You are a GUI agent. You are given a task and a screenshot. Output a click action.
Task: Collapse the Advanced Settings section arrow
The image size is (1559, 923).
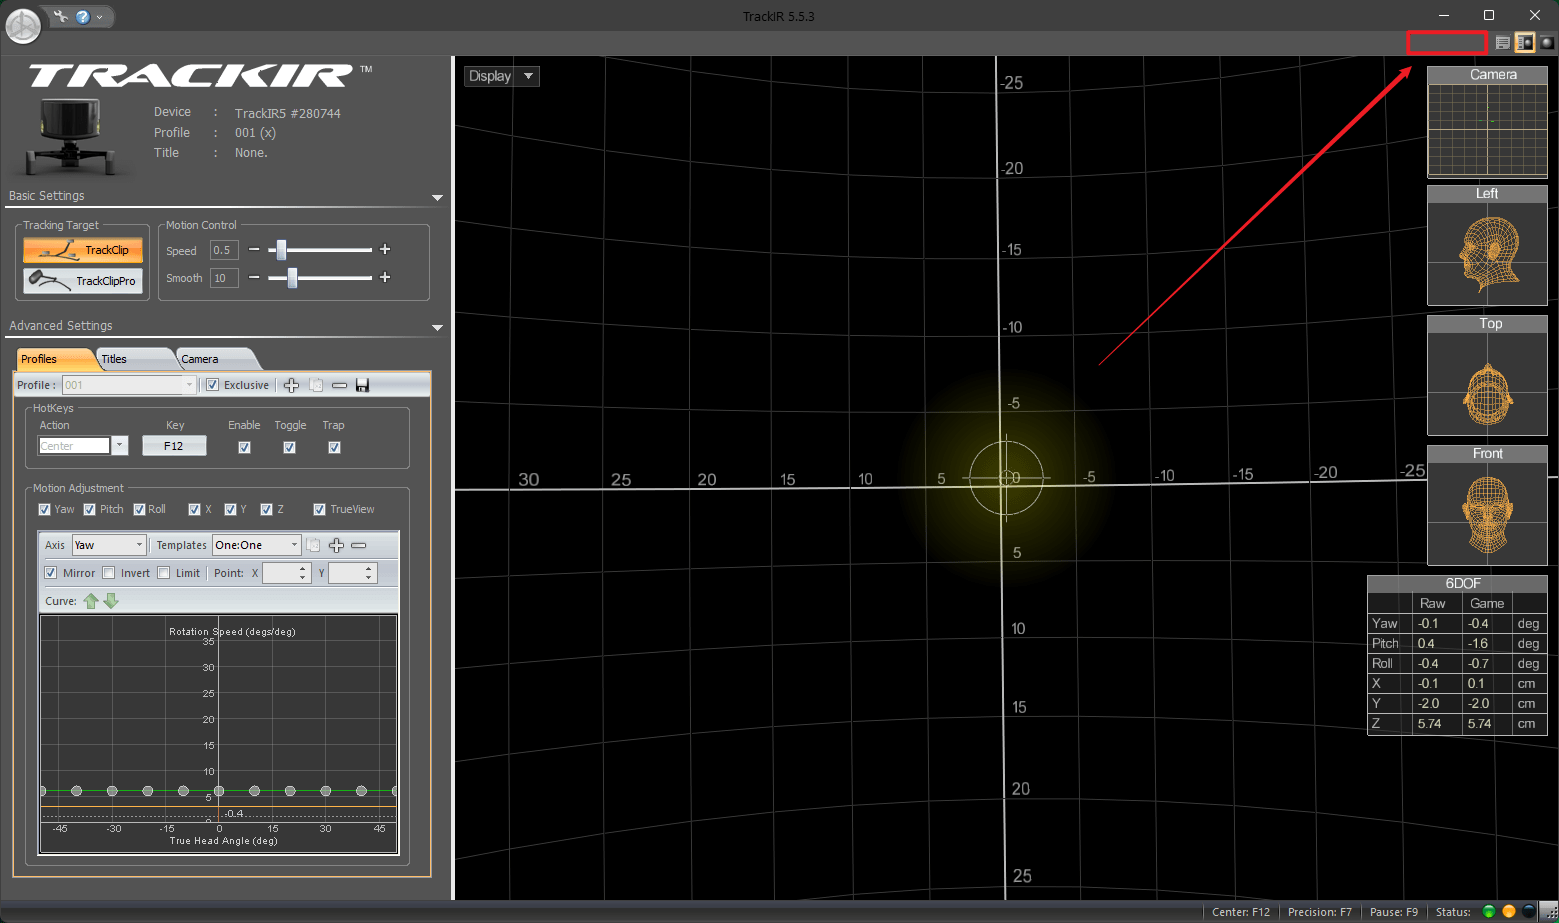point(437,328)
